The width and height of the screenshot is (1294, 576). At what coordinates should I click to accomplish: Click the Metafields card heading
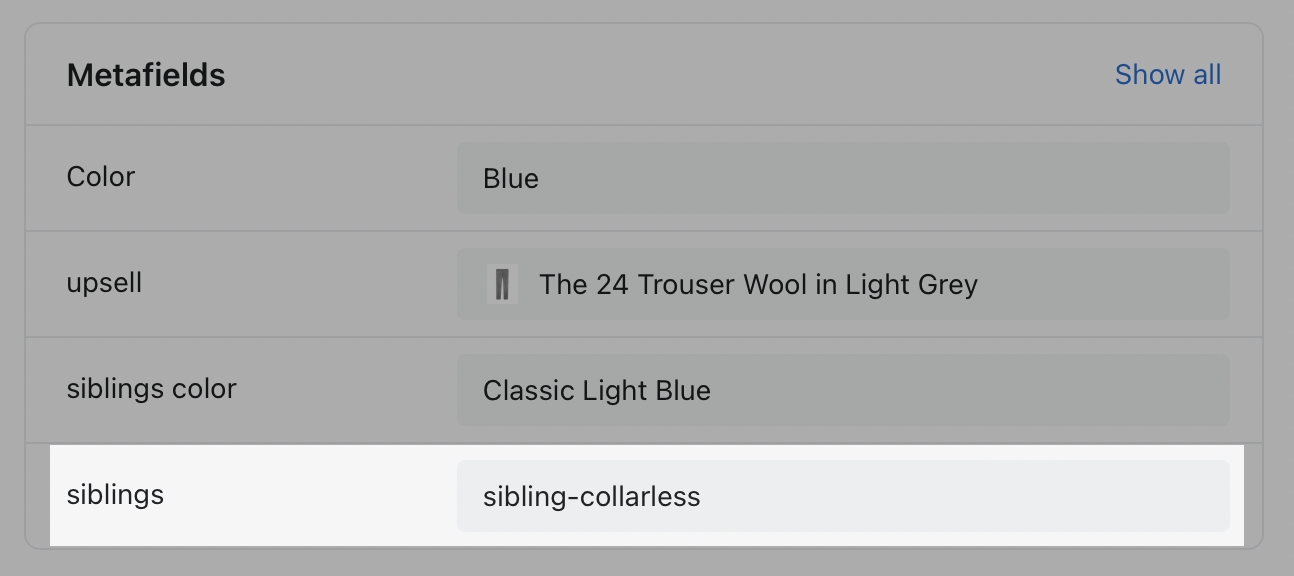click(146, 75)
